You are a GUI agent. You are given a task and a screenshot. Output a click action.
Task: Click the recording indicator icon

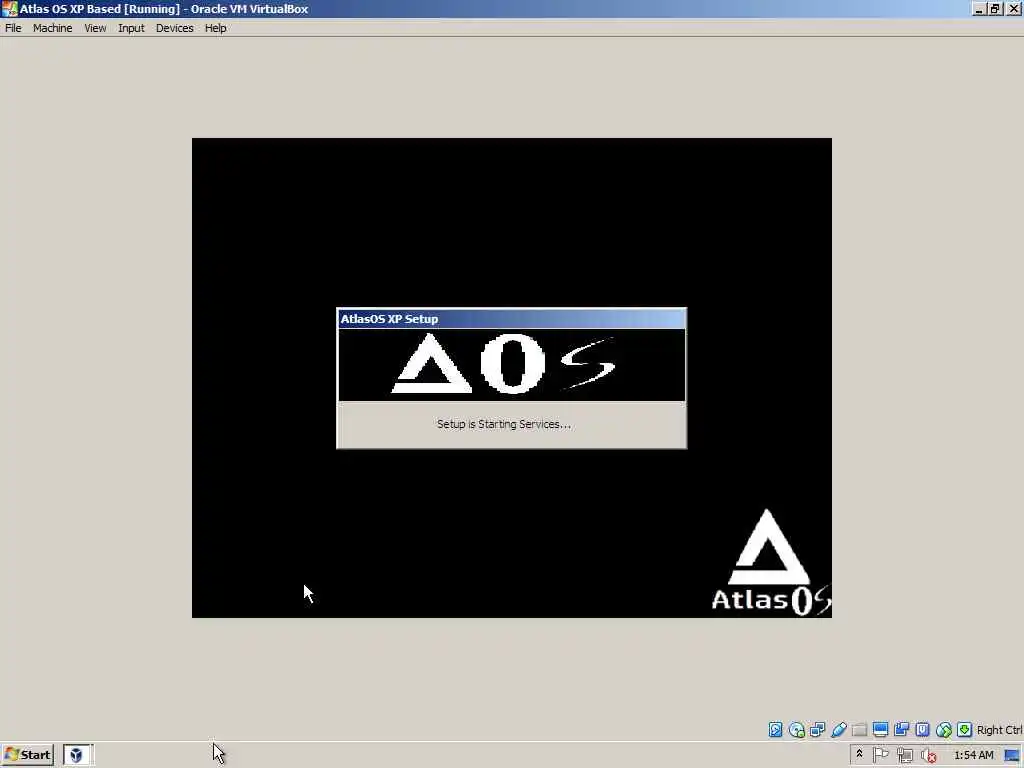901,729
